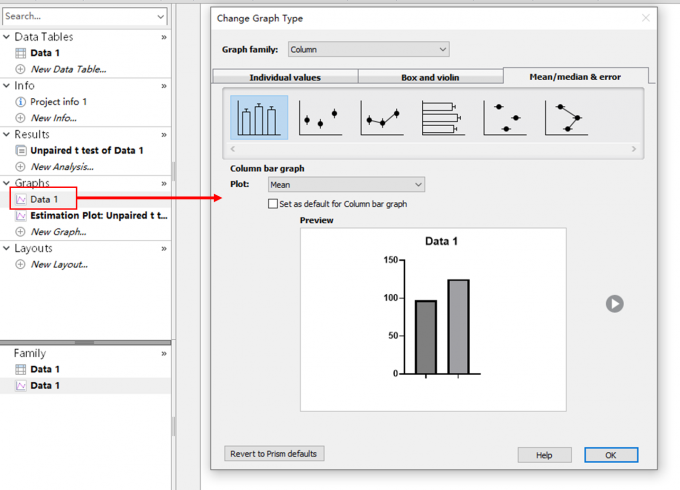Confirm with the OK button
Image resolution: width=680 pixels, height=490 pixels.
pyautogui.click(x=611, y=455)
